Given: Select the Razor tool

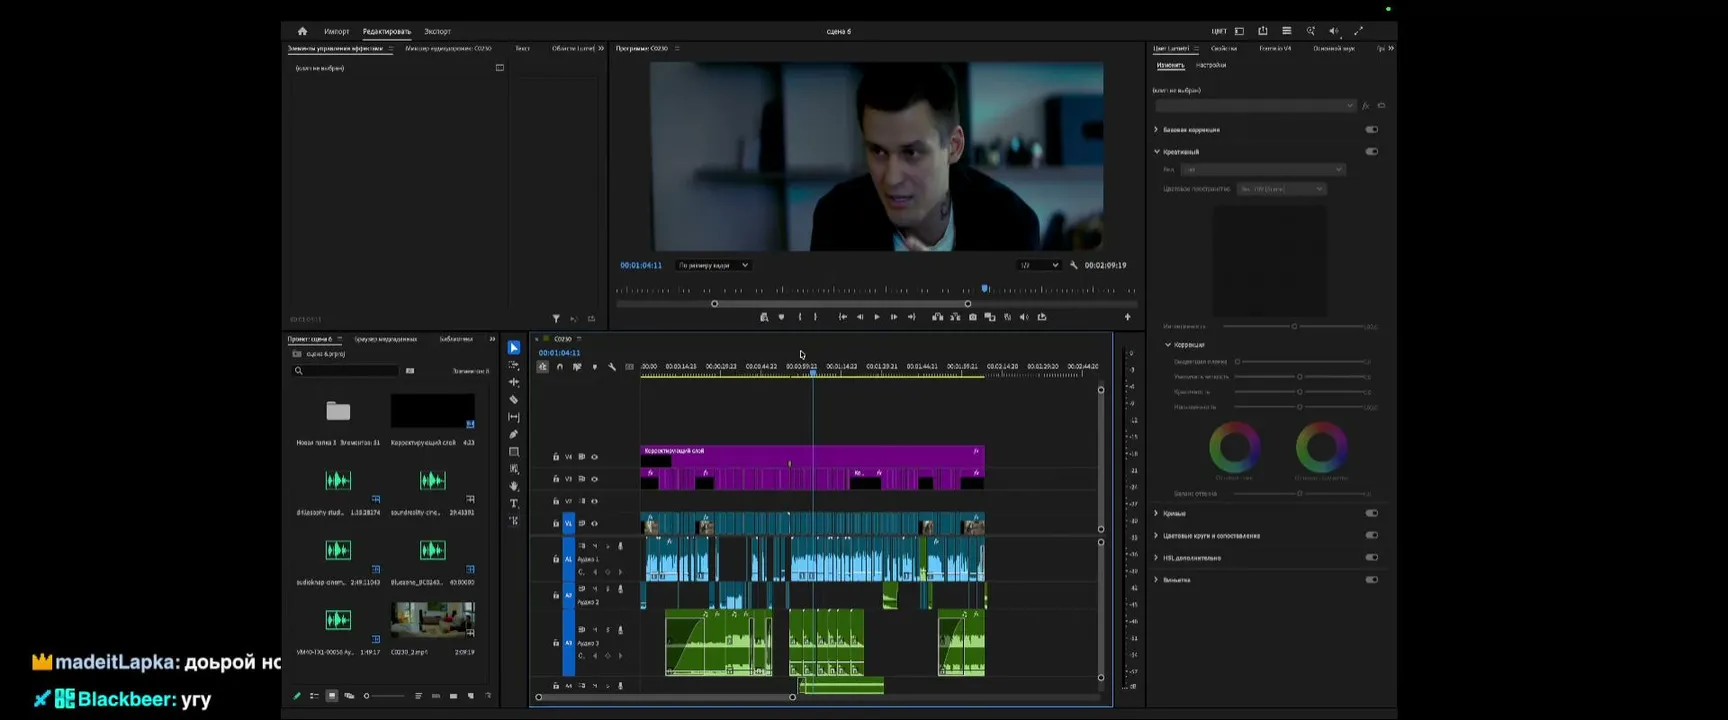Looking at the screenshot, I should click(514, 400).
